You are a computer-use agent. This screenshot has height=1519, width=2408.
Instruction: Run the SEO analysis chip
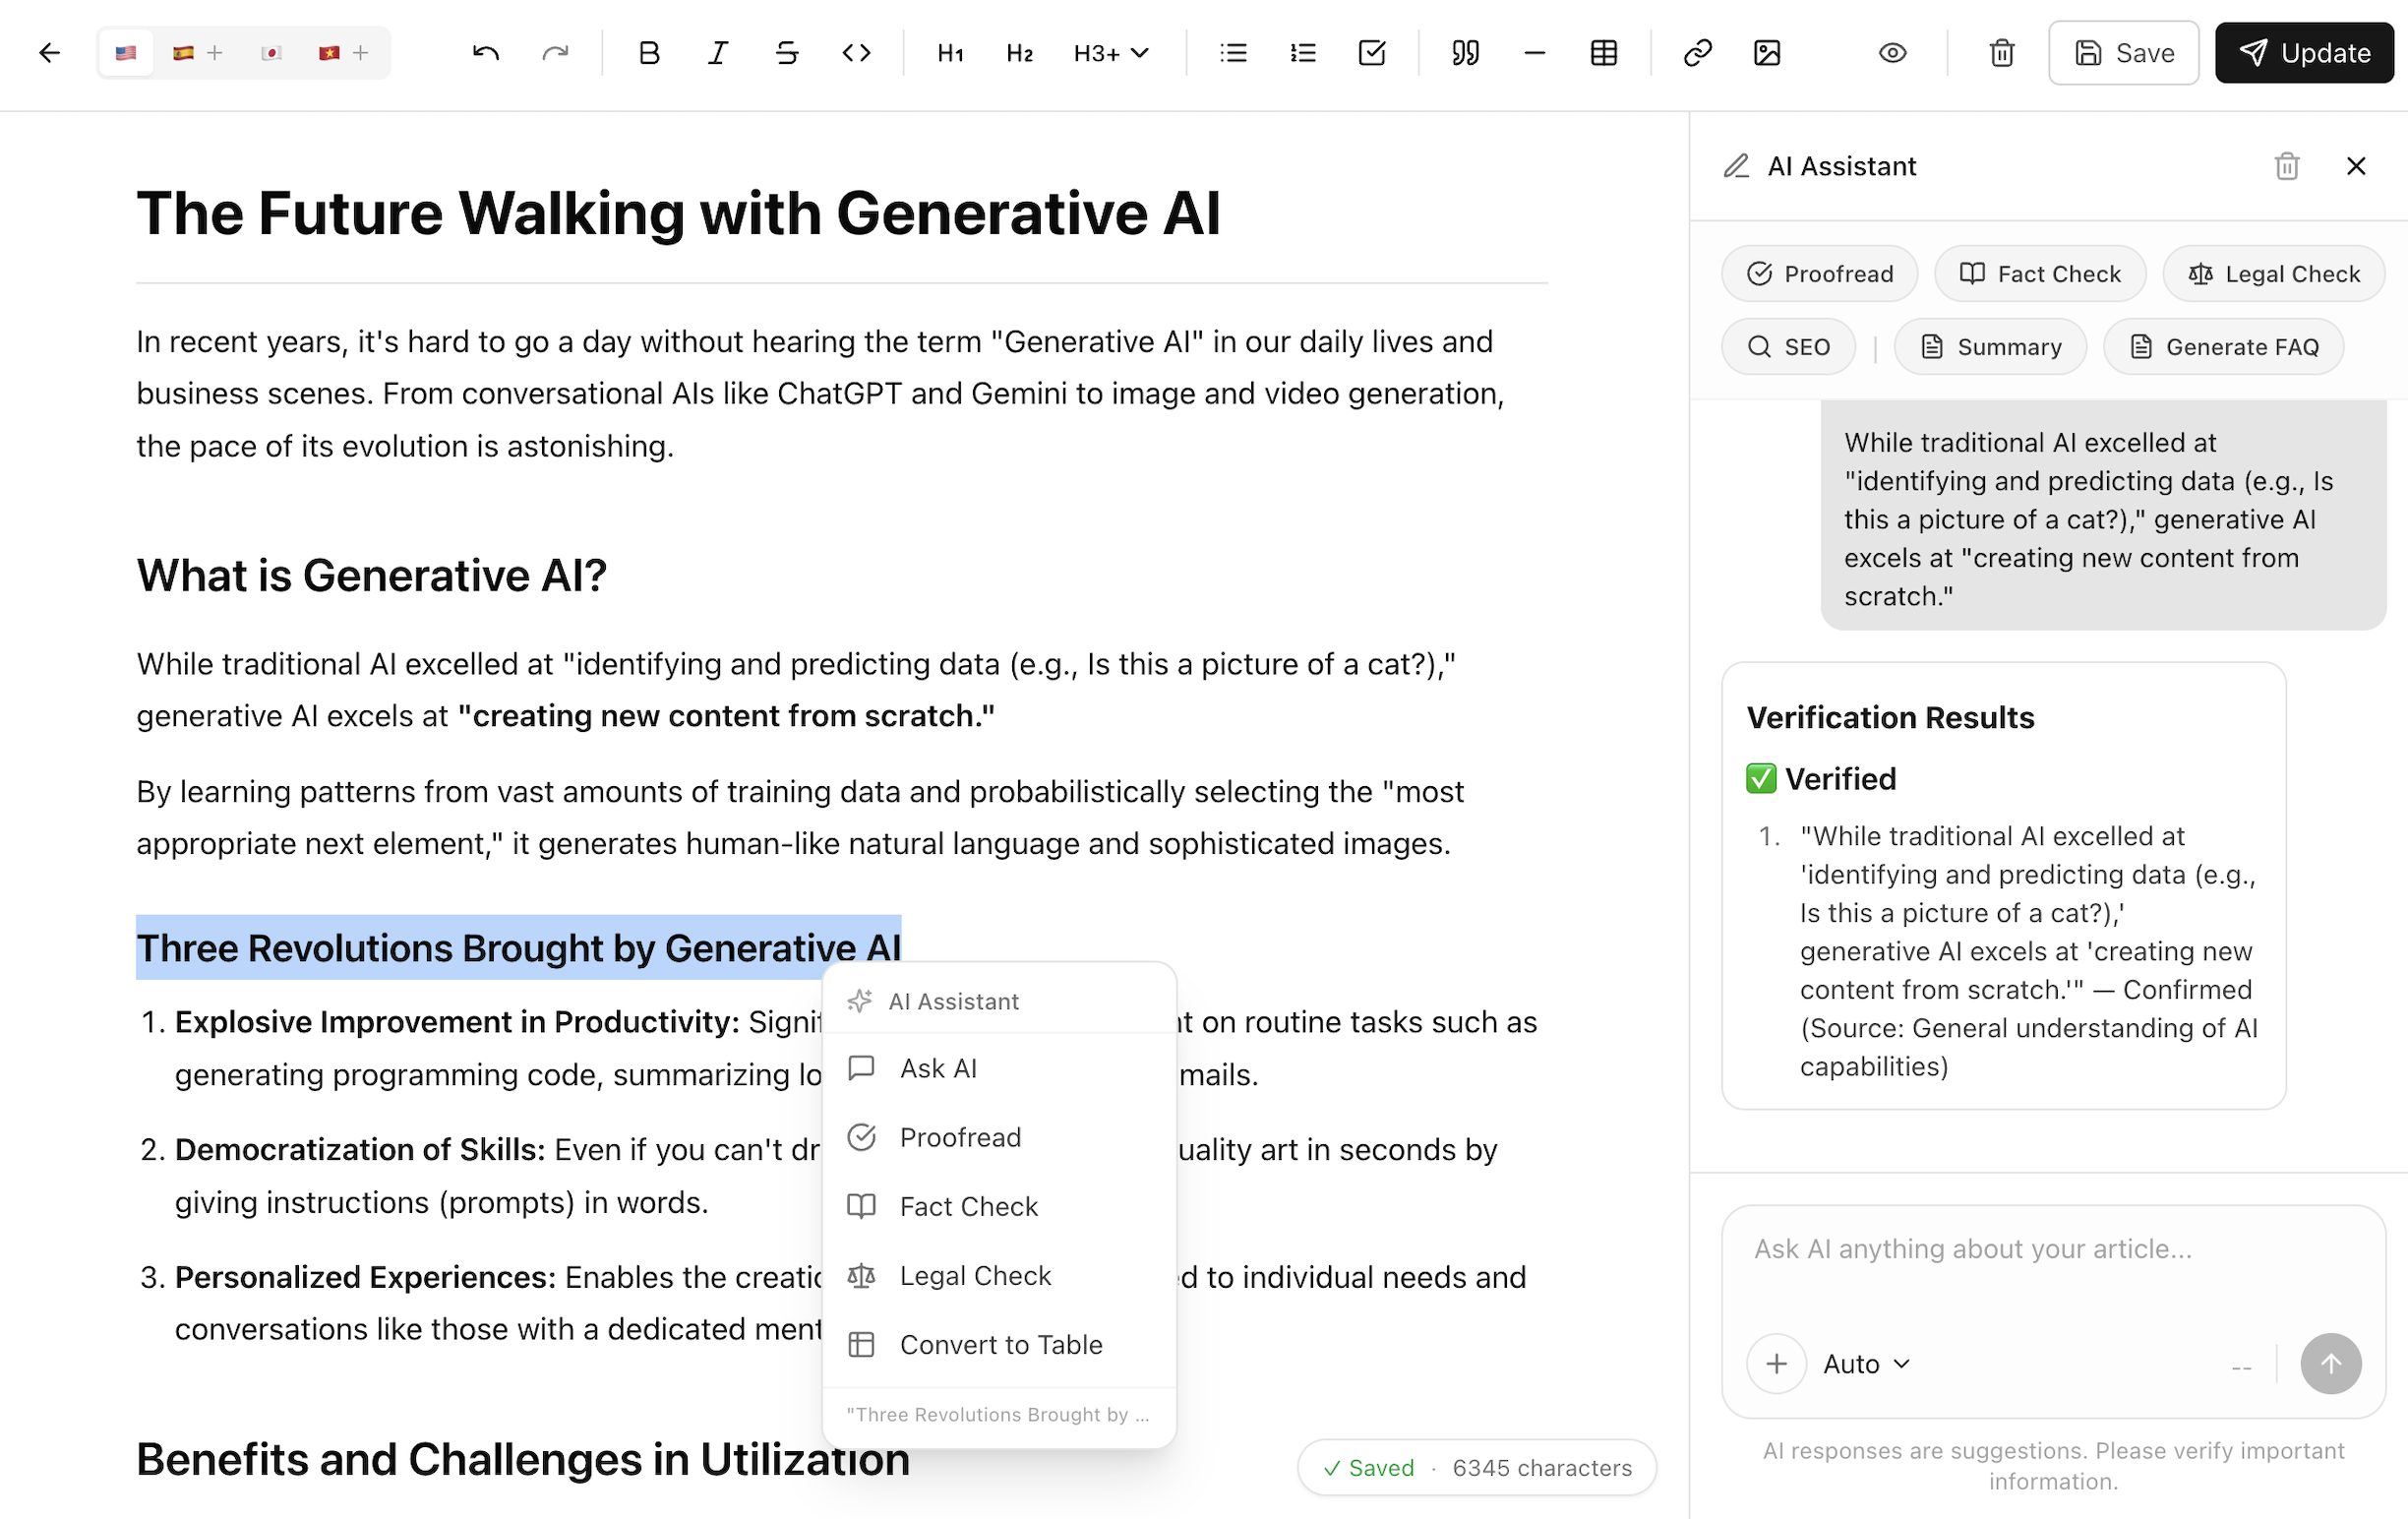(x=1788, y=347)
